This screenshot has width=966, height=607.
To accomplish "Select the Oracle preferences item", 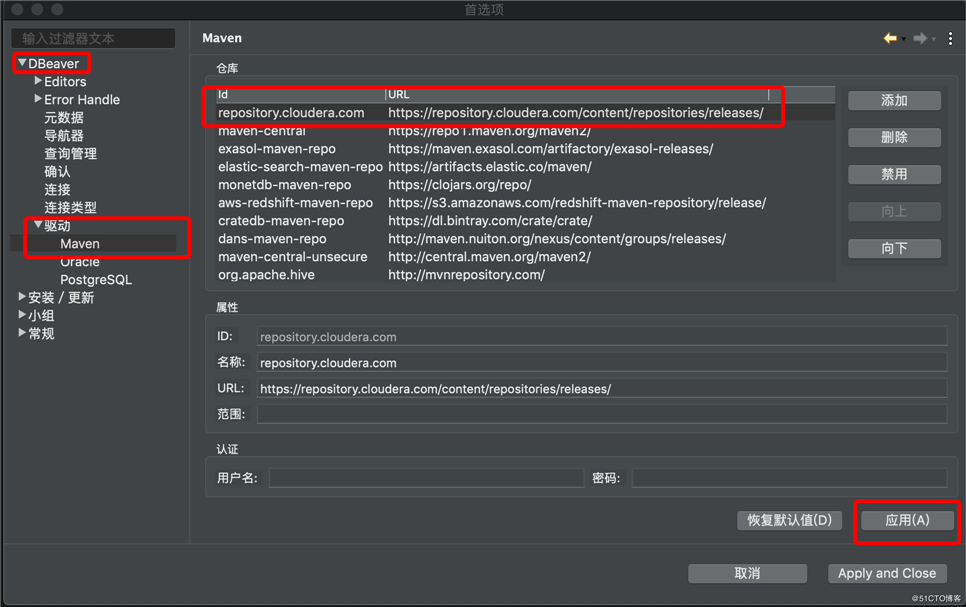I will coord(80,262).
